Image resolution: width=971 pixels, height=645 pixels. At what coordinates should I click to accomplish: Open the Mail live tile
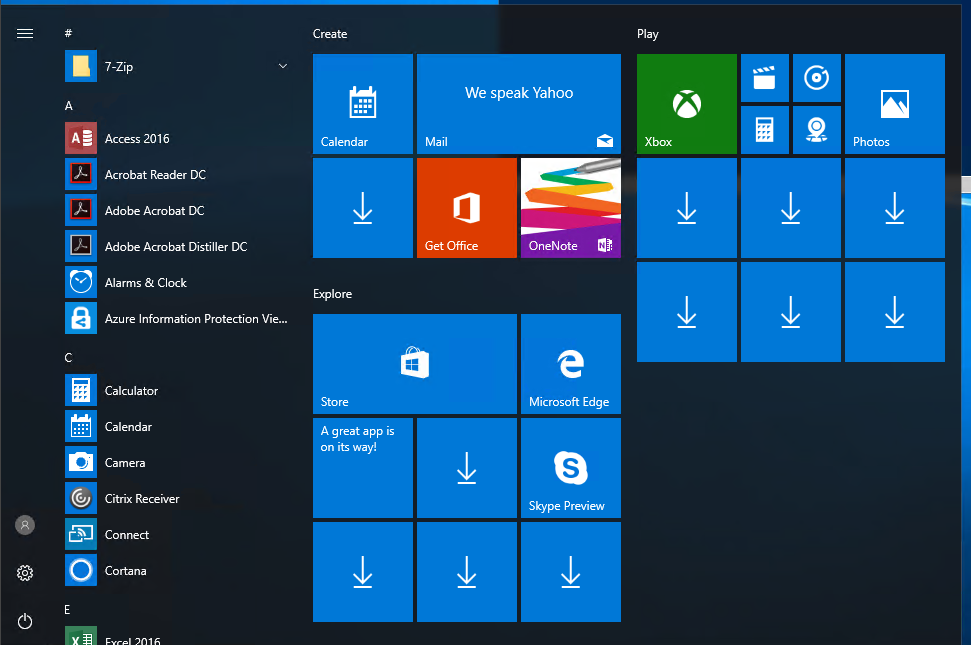click(x=518, y=104)
